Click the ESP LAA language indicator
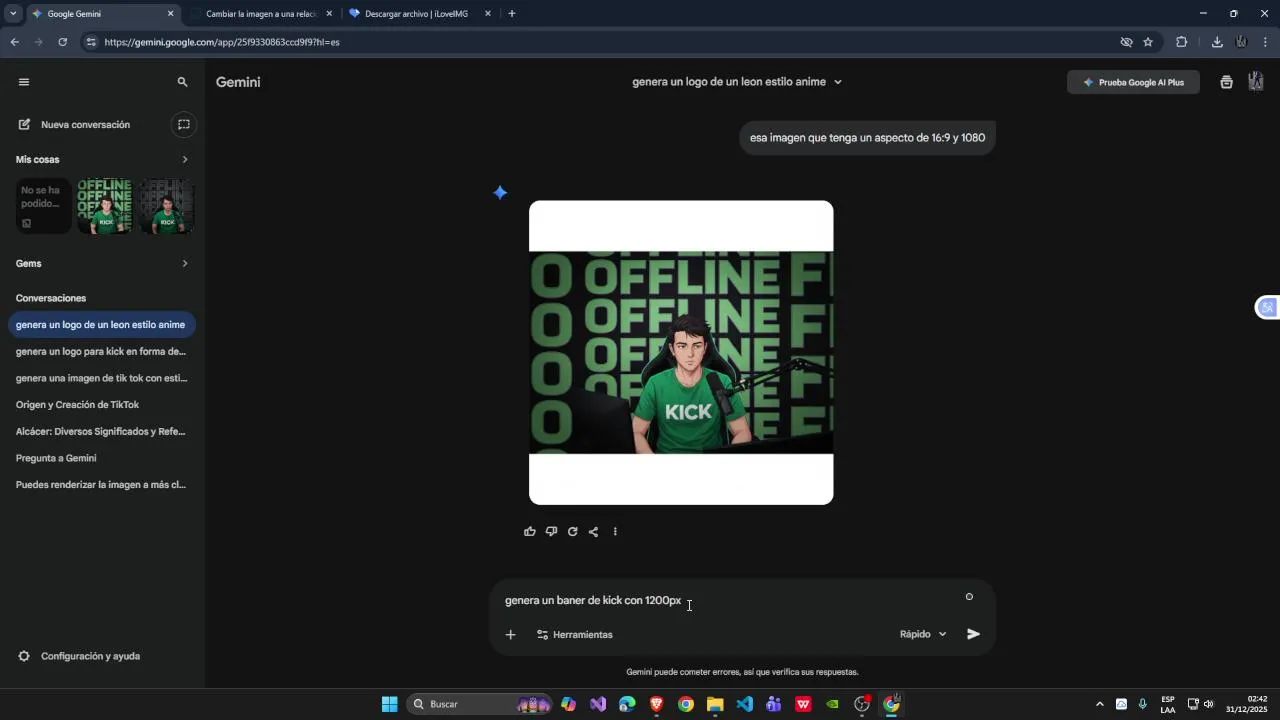 pos(1168,704)
